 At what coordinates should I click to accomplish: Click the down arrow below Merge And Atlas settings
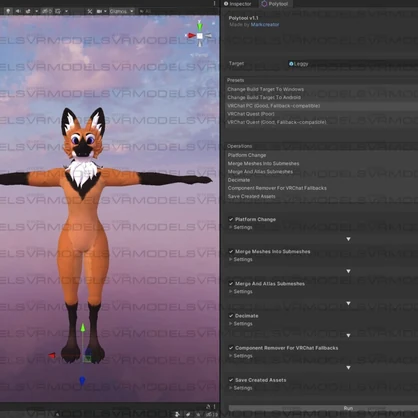(348, 303)
